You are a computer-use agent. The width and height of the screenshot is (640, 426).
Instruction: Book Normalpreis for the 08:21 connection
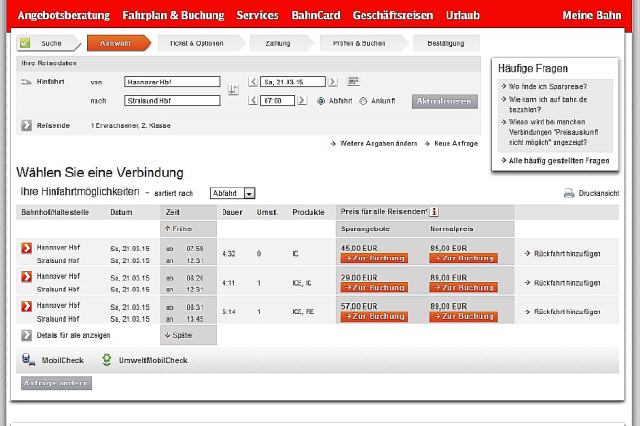tap(463, 288)
